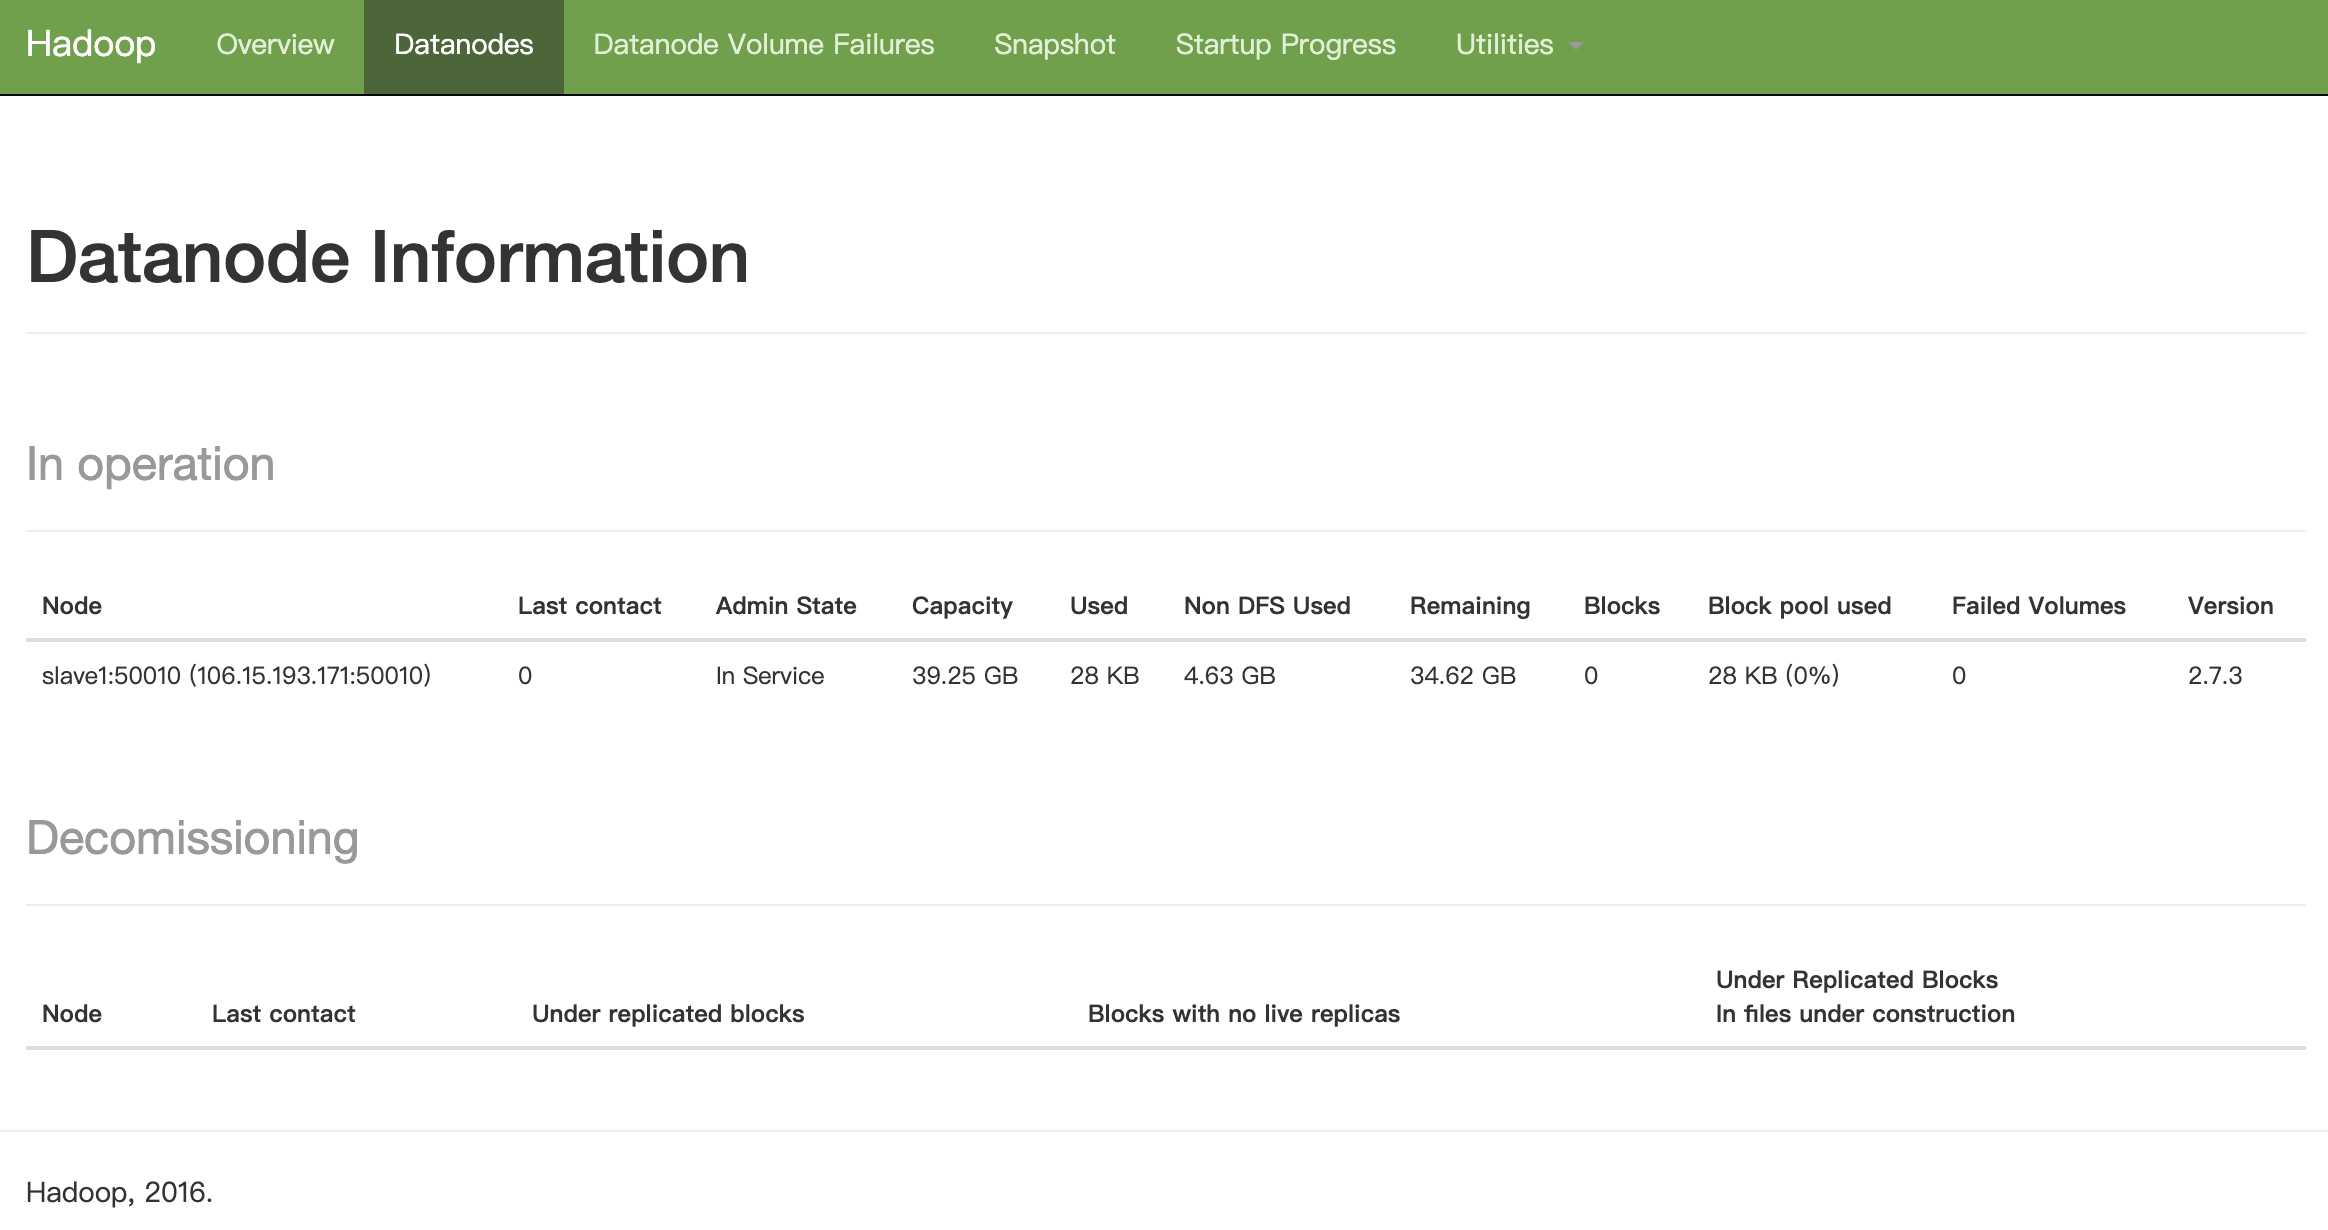This screenshot has height=1230, width=2328.
Task: Switch to the Snapshot tab
Action: (x=1054, y=45)
